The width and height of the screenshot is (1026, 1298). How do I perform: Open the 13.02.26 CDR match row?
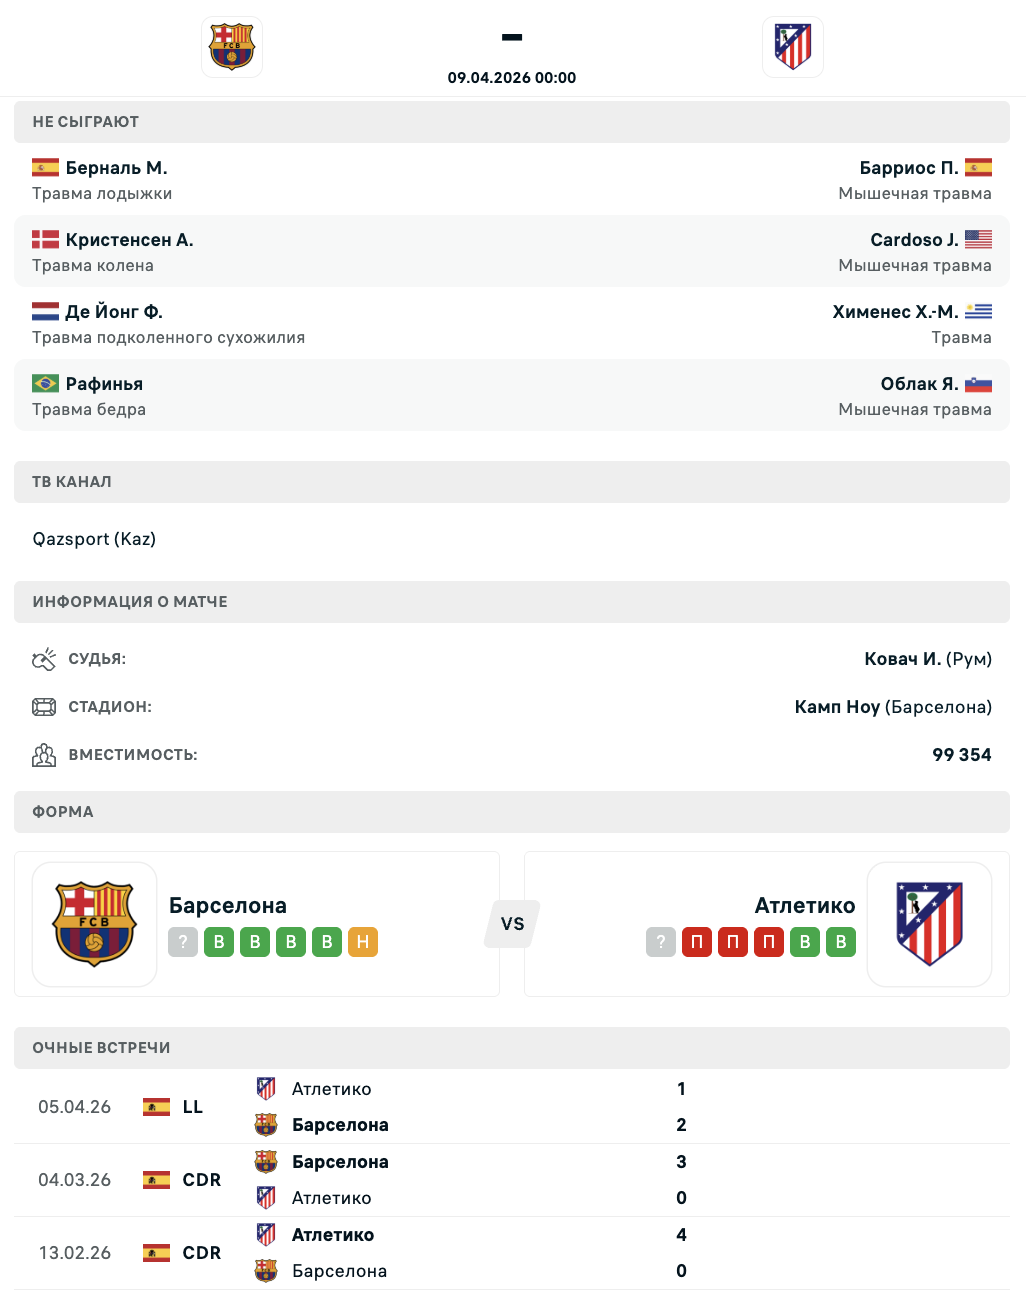tap(511, 1253)
